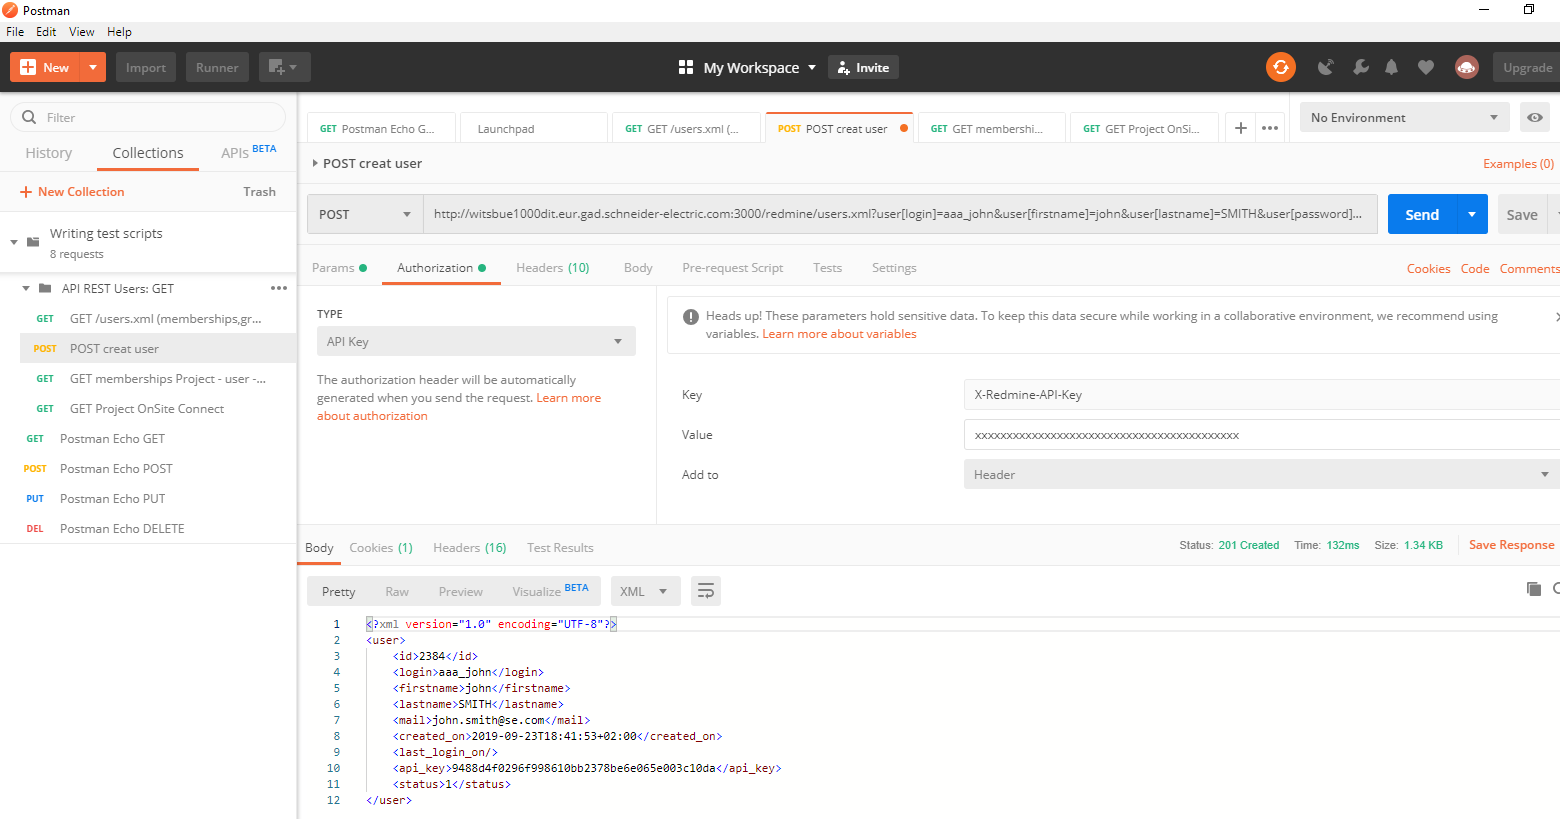1560x819 pixels.
Task: Open the API REST Users folder ellipsis menu
Action: [279, 288]
